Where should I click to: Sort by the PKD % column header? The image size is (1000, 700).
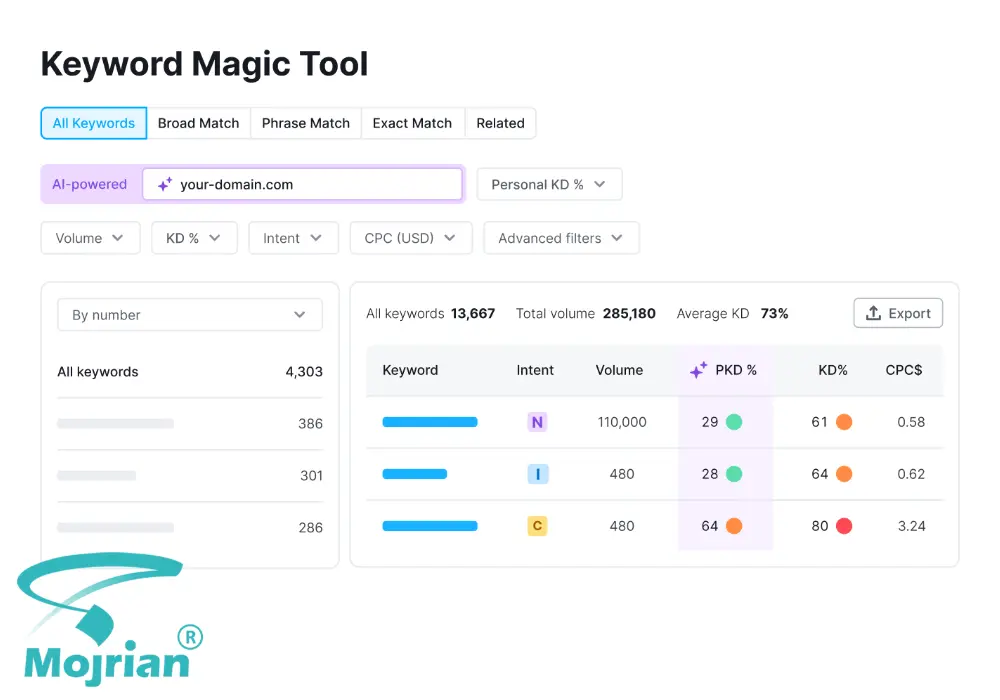click(x=735, y=370)
